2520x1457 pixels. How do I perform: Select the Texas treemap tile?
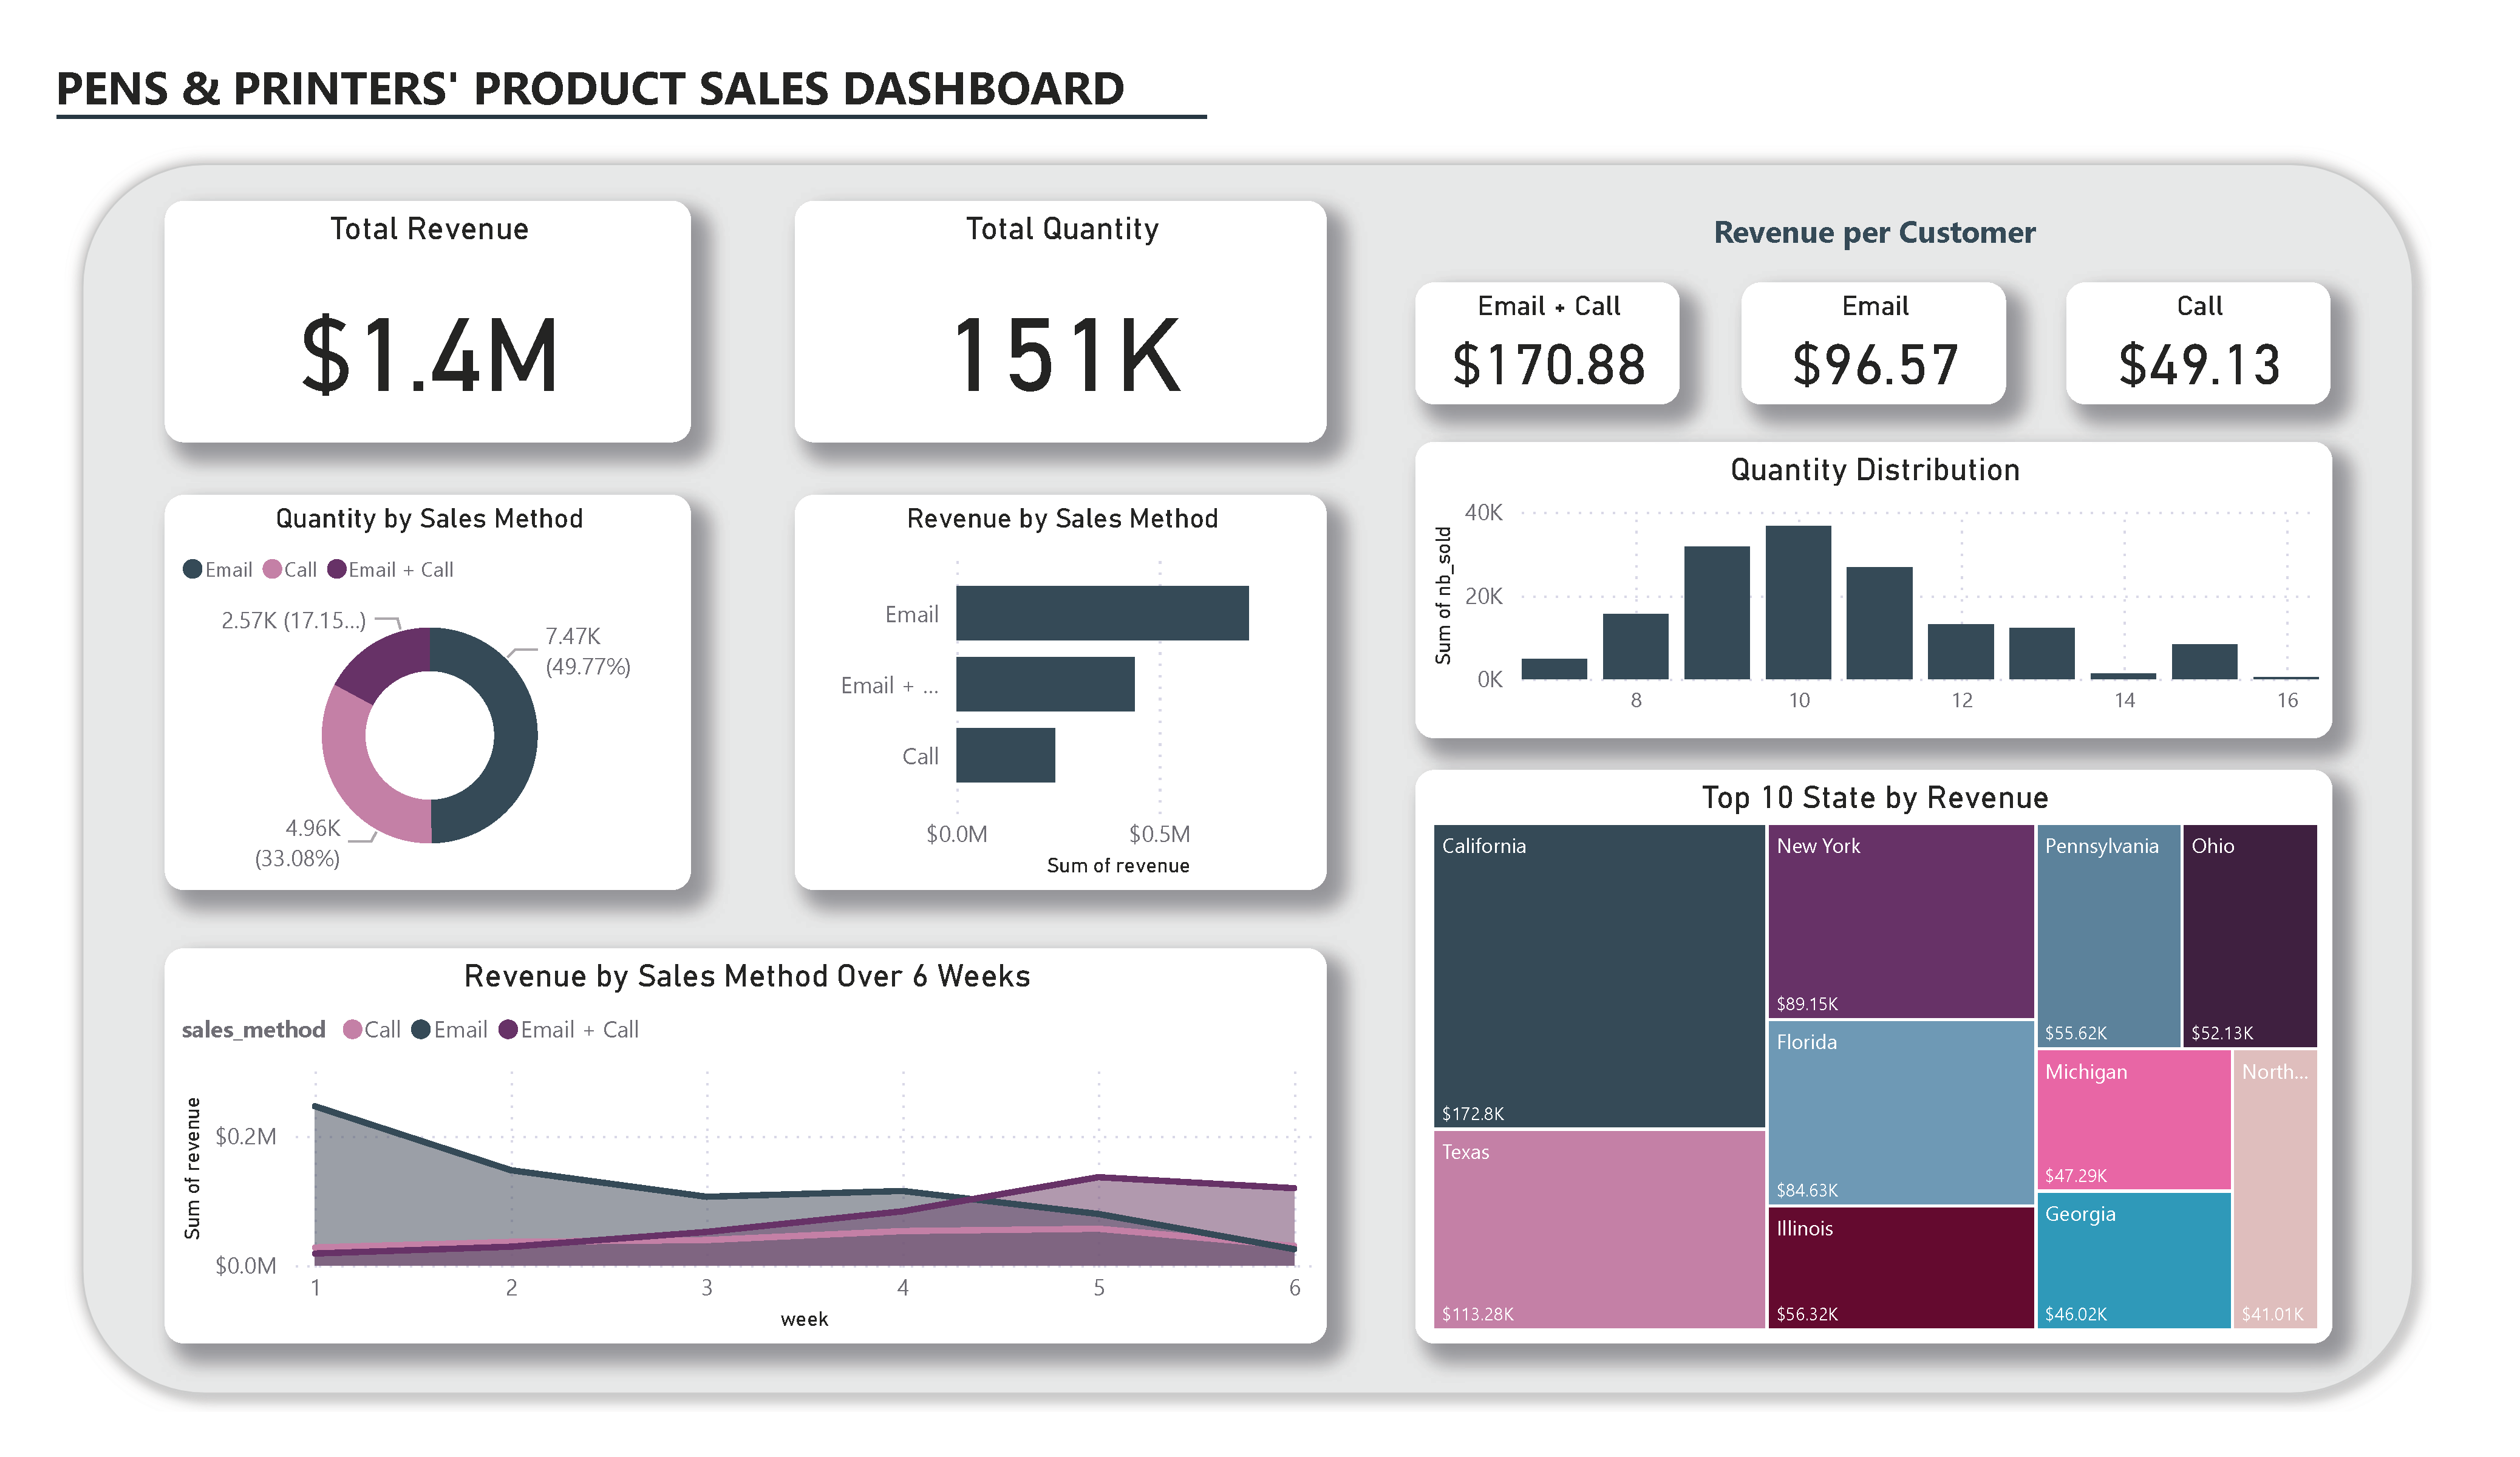pos(1600,1231)
